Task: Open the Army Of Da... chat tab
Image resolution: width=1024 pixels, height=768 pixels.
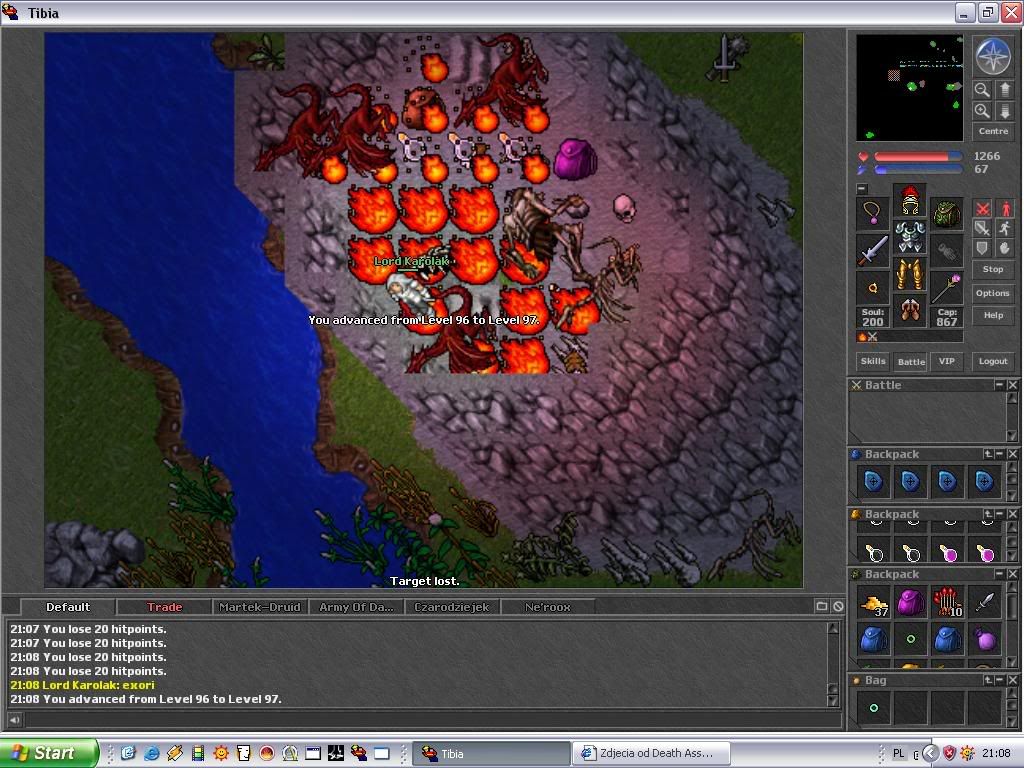Action: pos(357,607)
